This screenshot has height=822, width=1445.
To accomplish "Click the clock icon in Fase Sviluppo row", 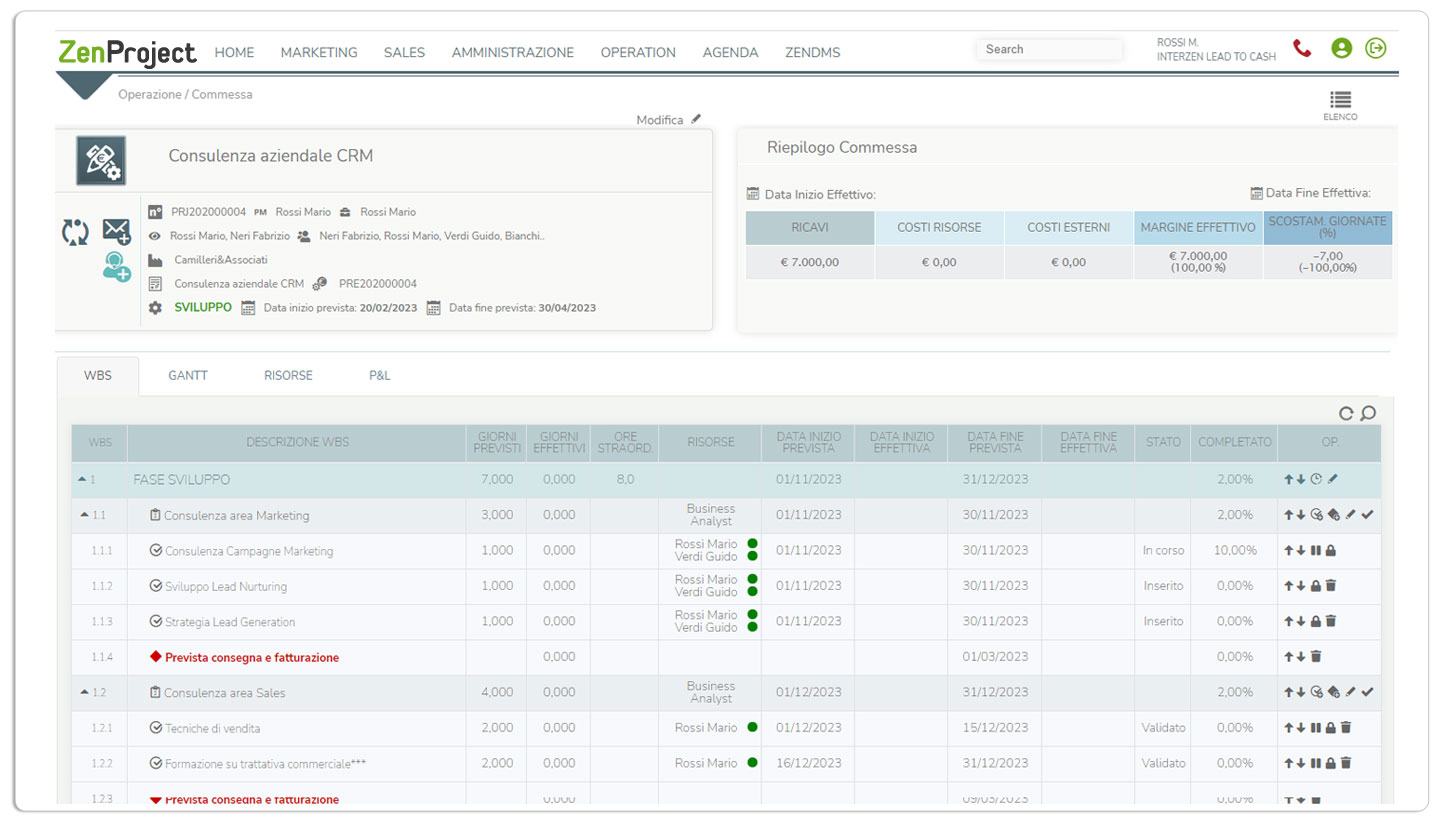I will pyautogui.click(x=1316, y=479).
